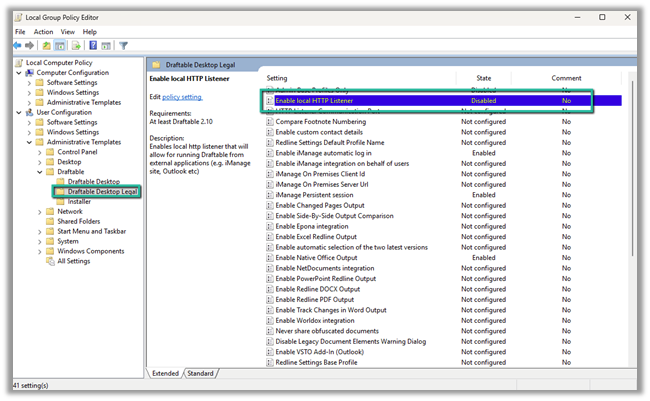650x401 pixels.
Task: Select Disable Legacy Document Elements Warning Dialog
Action: [x=351, y=342]
